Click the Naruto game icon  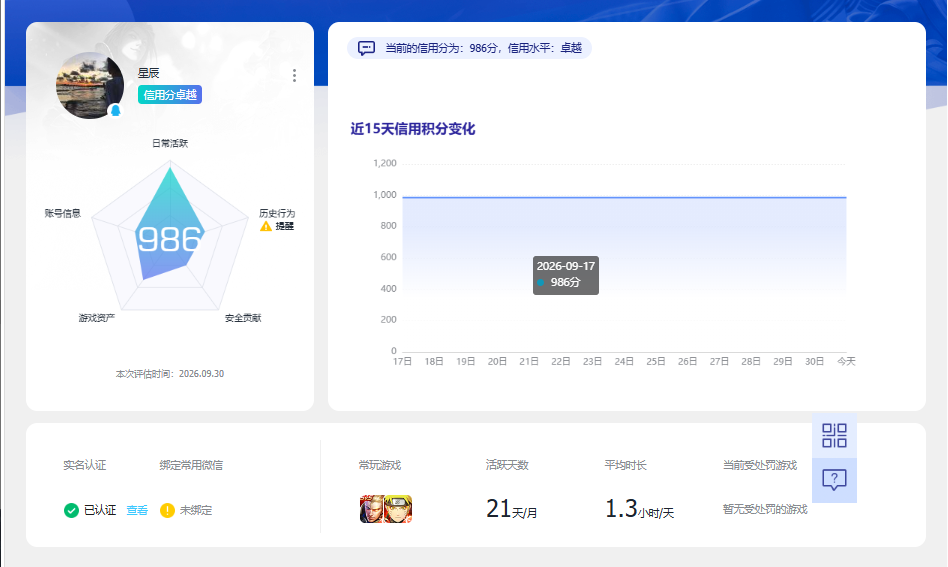pos(399,509)
